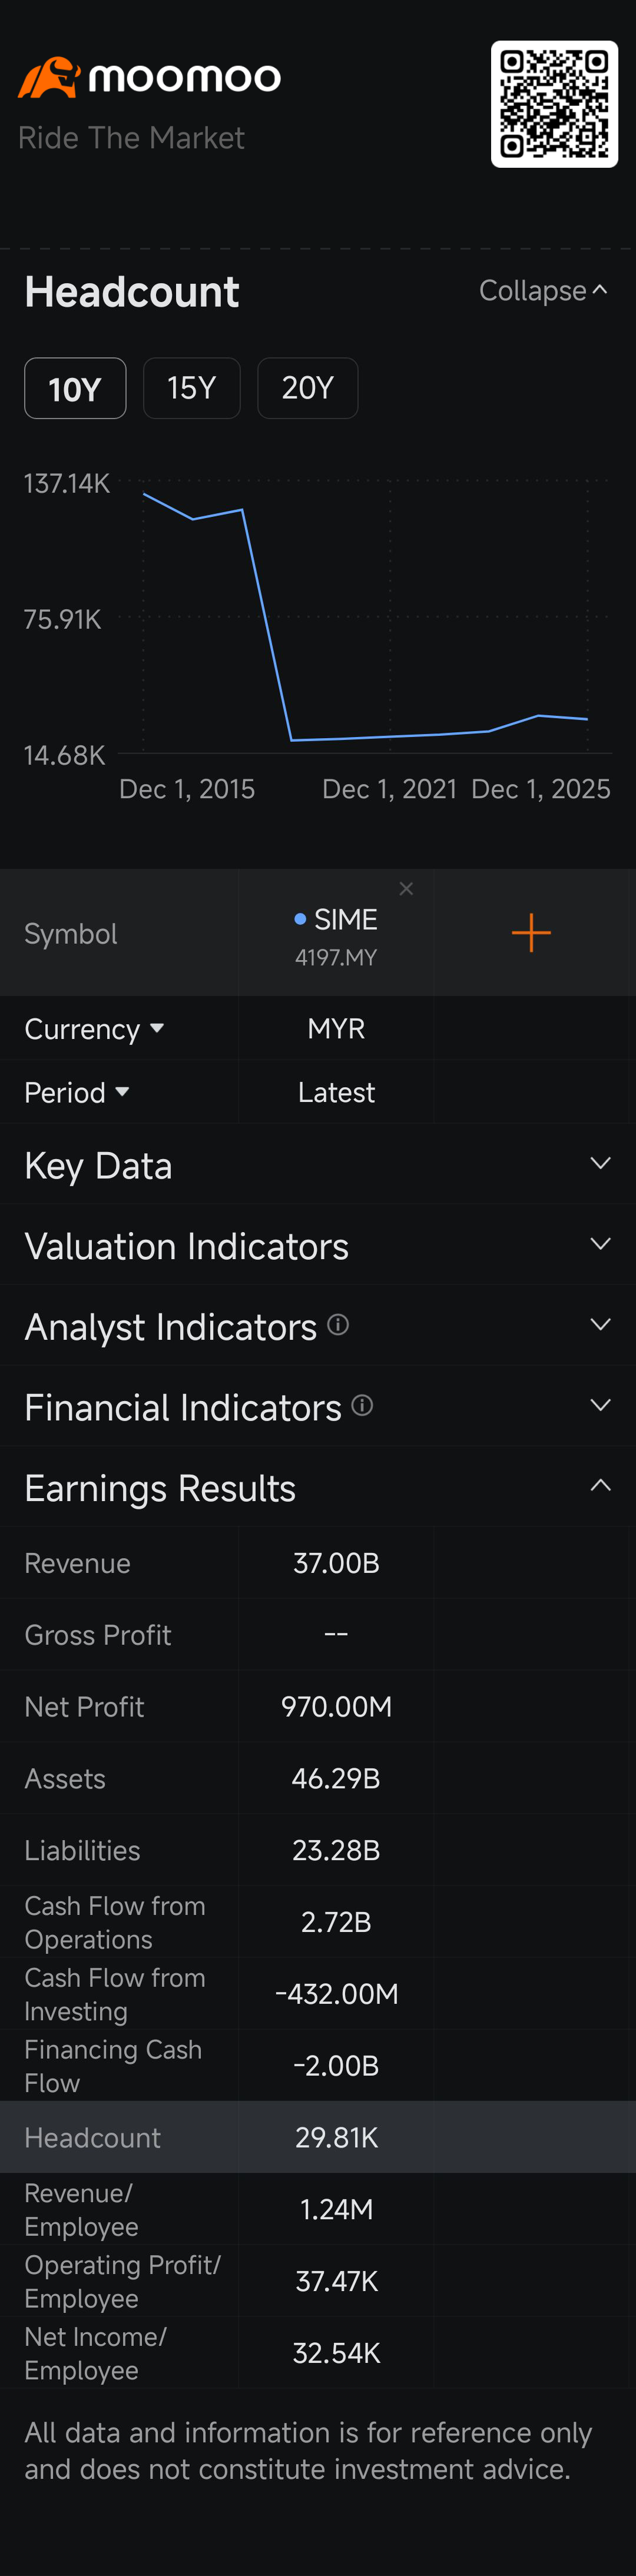The image size is (636, 2576).
Task: Tap the QR code image
Action: tap(554, 104)
